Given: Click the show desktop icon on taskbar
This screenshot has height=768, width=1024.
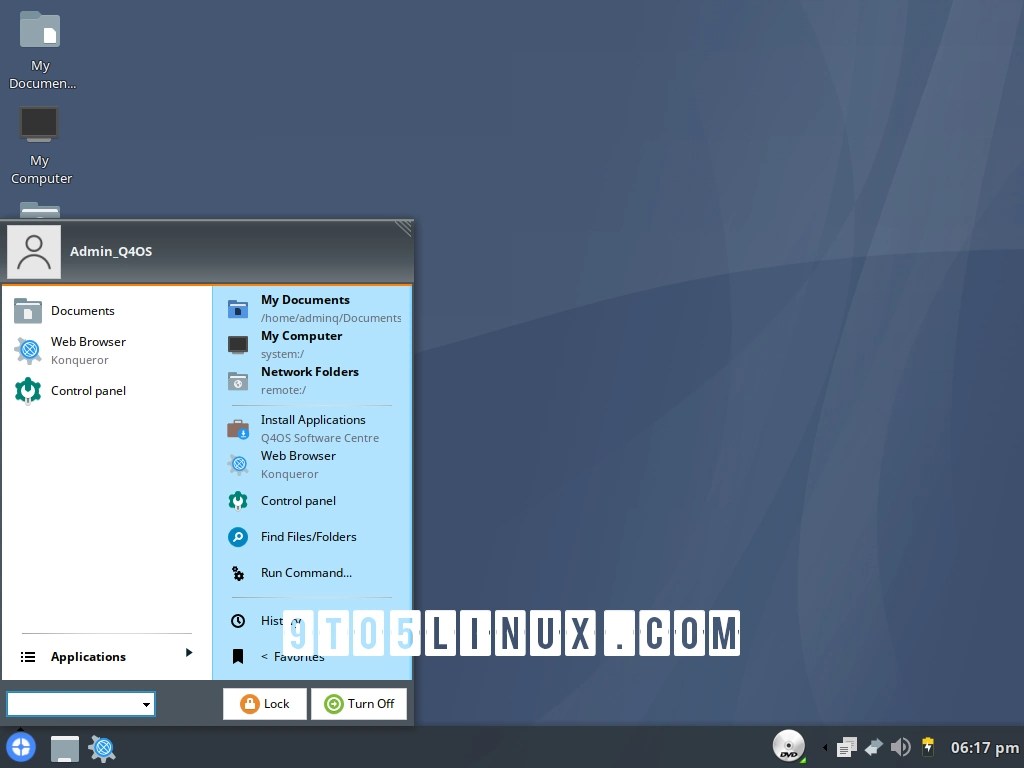Looking at the screenshot, I should 64,748.
